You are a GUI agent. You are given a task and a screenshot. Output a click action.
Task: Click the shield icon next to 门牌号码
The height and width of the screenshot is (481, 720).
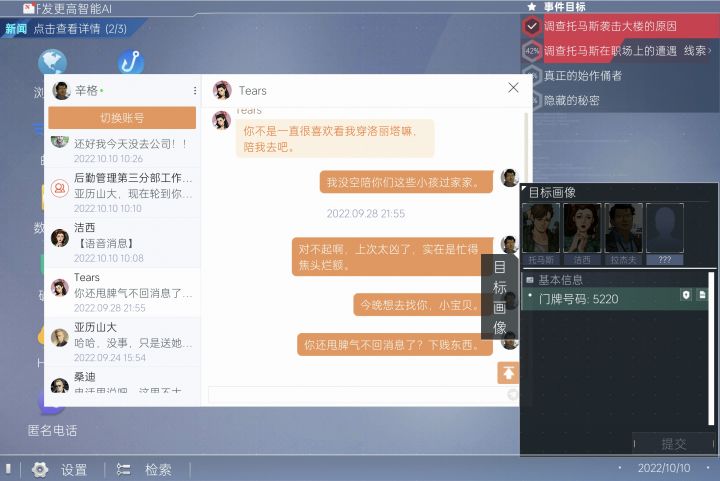(686, 295)
